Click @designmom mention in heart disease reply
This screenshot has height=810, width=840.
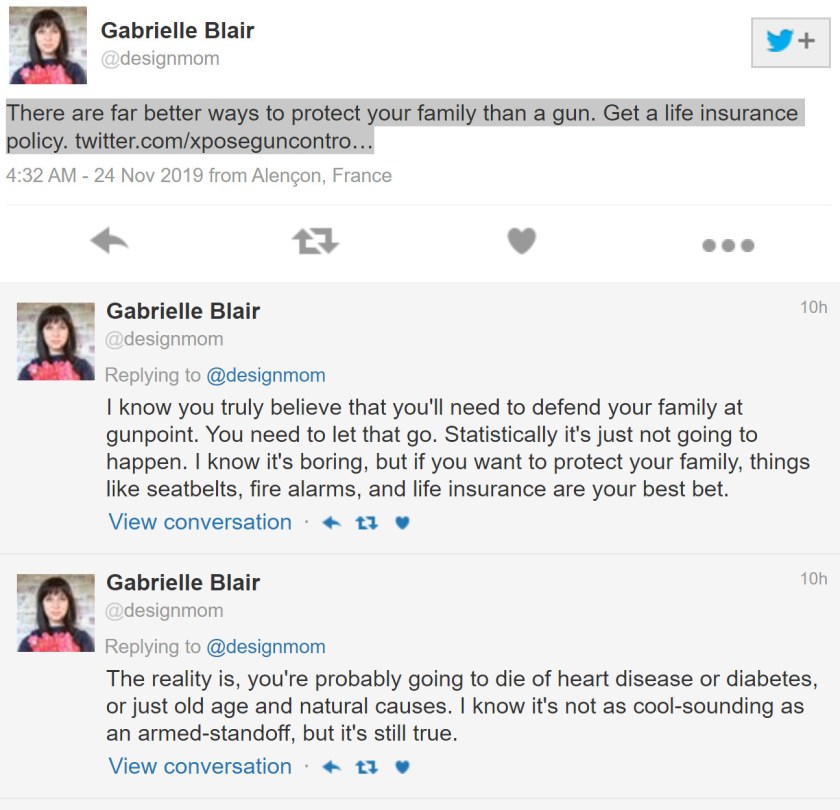tap(265, 647)
